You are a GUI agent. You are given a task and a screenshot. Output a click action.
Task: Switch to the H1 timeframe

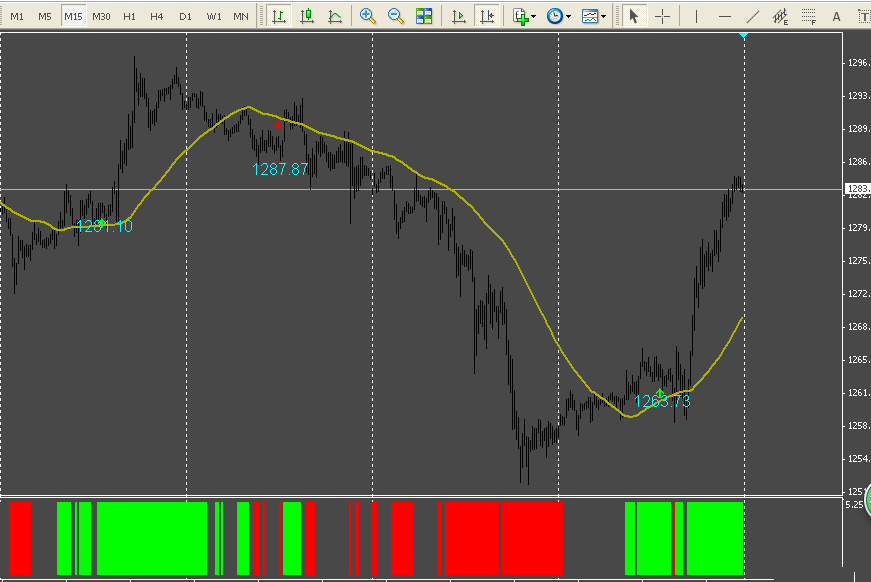coord(129,16)
